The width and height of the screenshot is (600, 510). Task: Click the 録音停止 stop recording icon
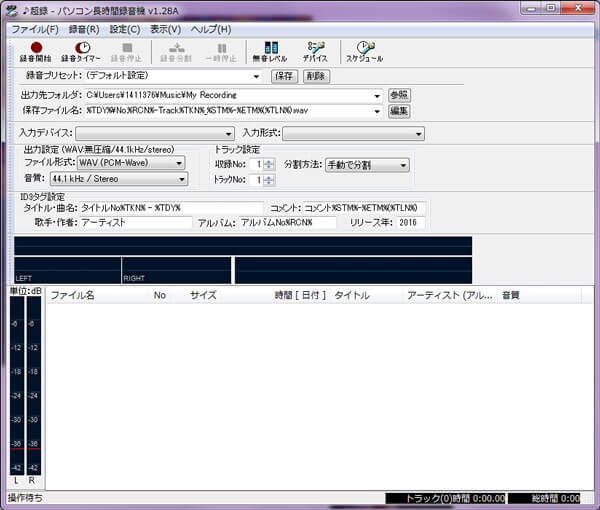click(x=127, y=51)
